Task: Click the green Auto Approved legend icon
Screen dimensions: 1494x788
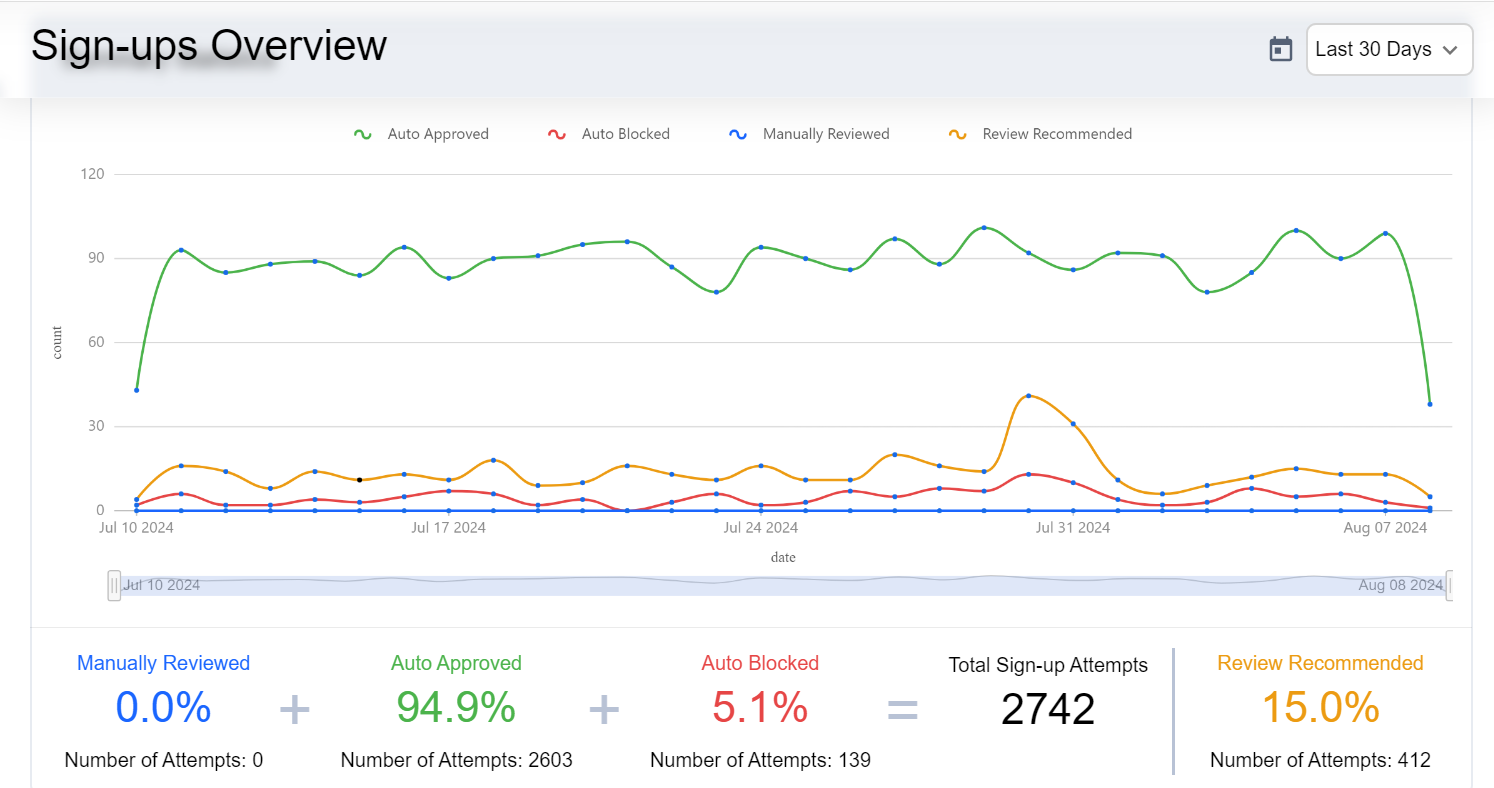Action: (363, 134)
